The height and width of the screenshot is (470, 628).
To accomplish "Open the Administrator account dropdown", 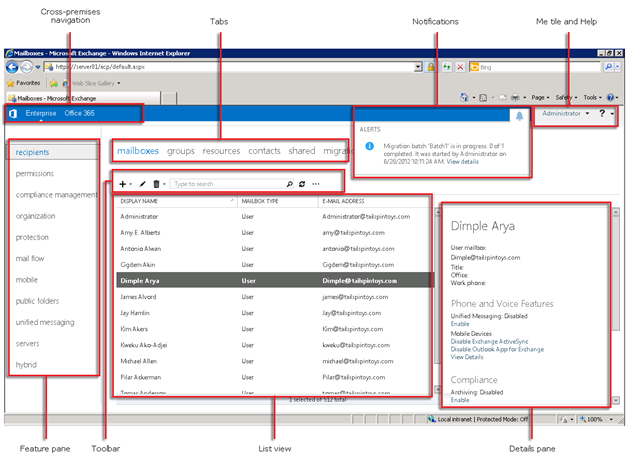I will click(566, 113).
